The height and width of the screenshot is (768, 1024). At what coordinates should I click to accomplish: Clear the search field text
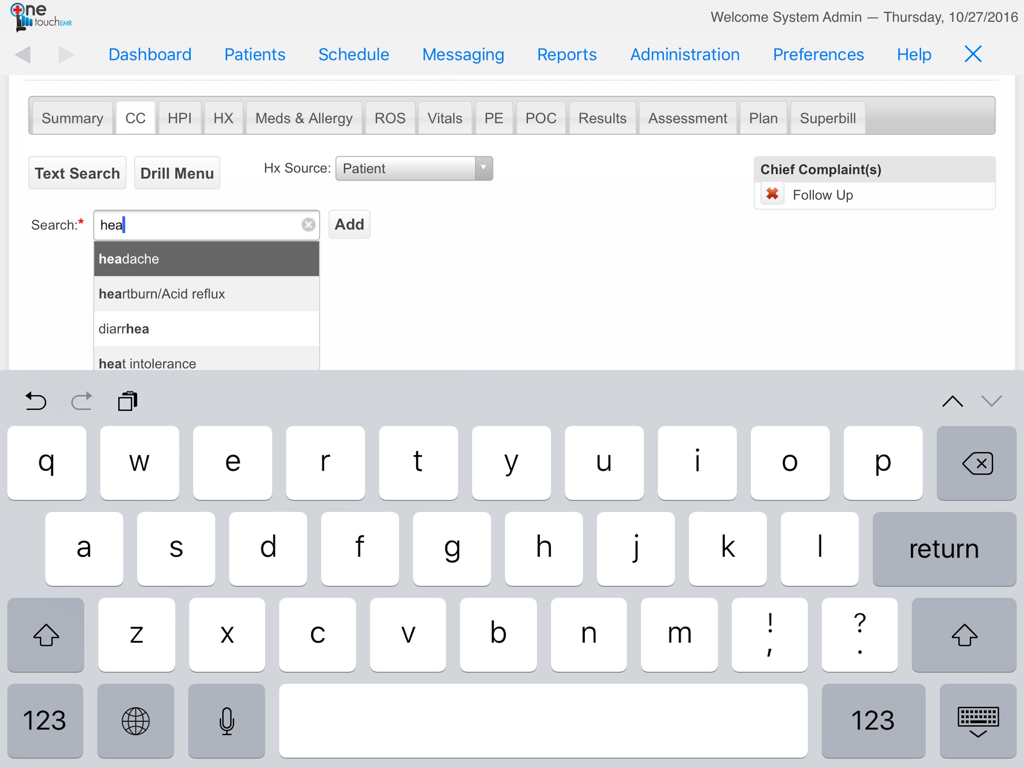[x=308, y=224]
